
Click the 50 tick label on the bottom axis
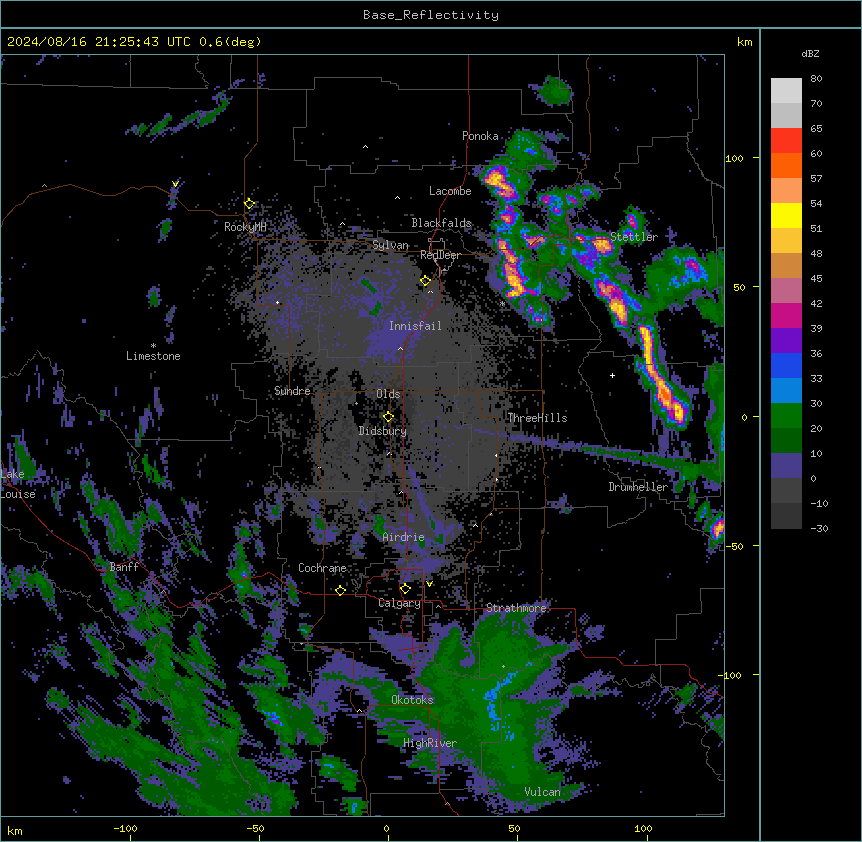pyautogui.click(x=514, y=828)
